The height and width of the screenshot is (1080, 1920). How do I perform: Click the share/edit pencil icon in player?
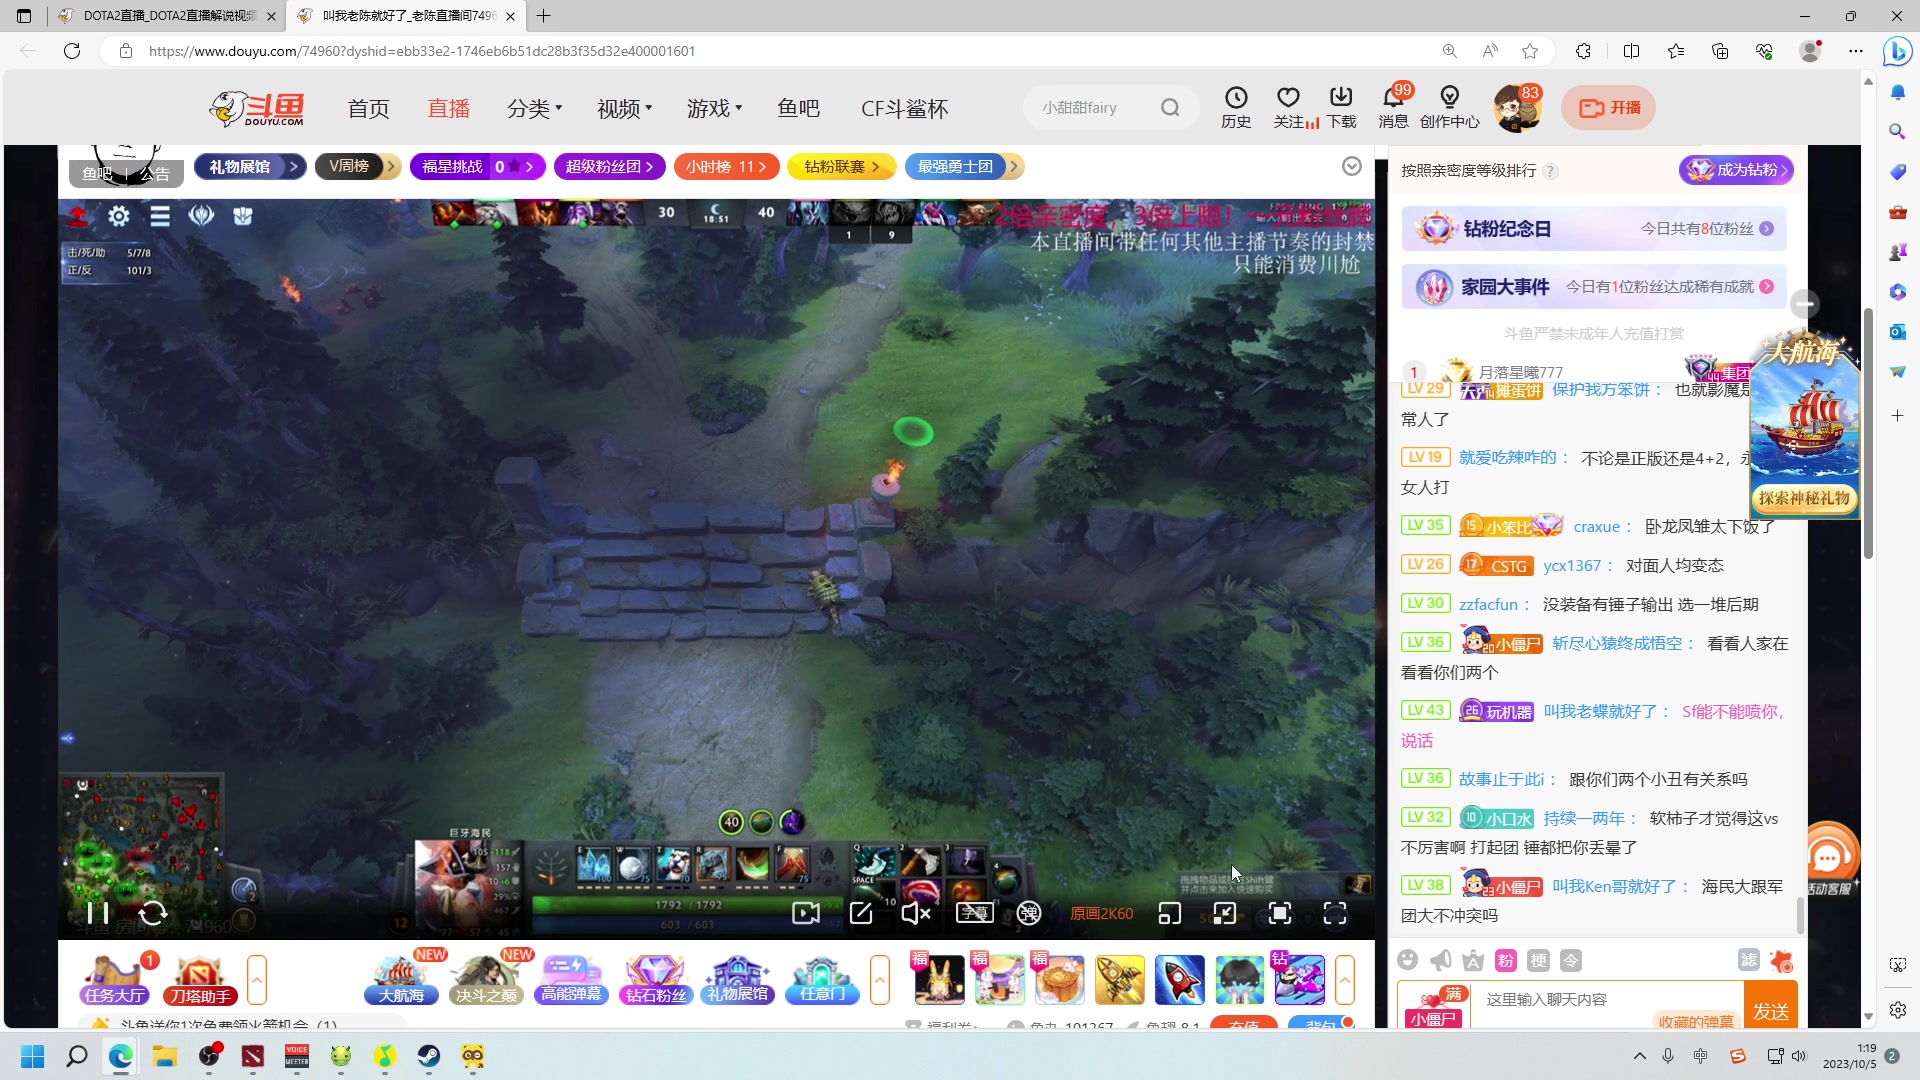click(861, 913)
